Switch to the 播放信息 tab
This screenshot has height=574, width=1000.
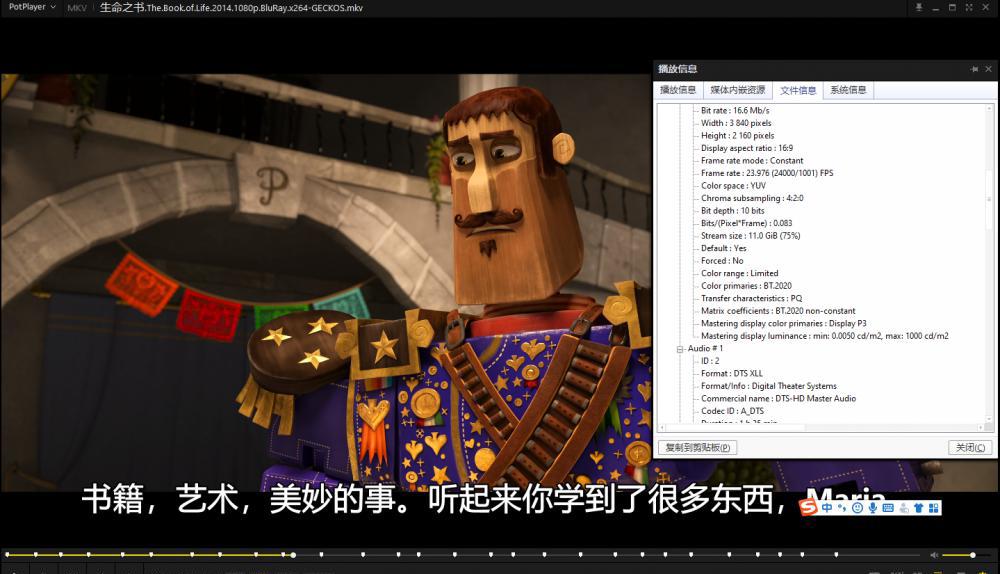(678, 90)
